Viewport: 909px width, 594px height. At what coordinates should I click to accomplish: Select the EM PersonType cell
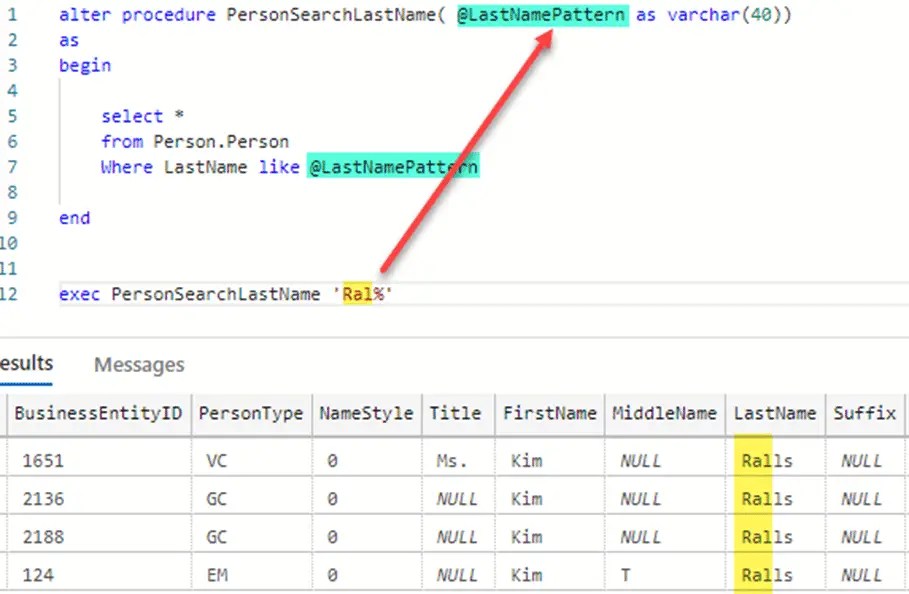[251, 575]
